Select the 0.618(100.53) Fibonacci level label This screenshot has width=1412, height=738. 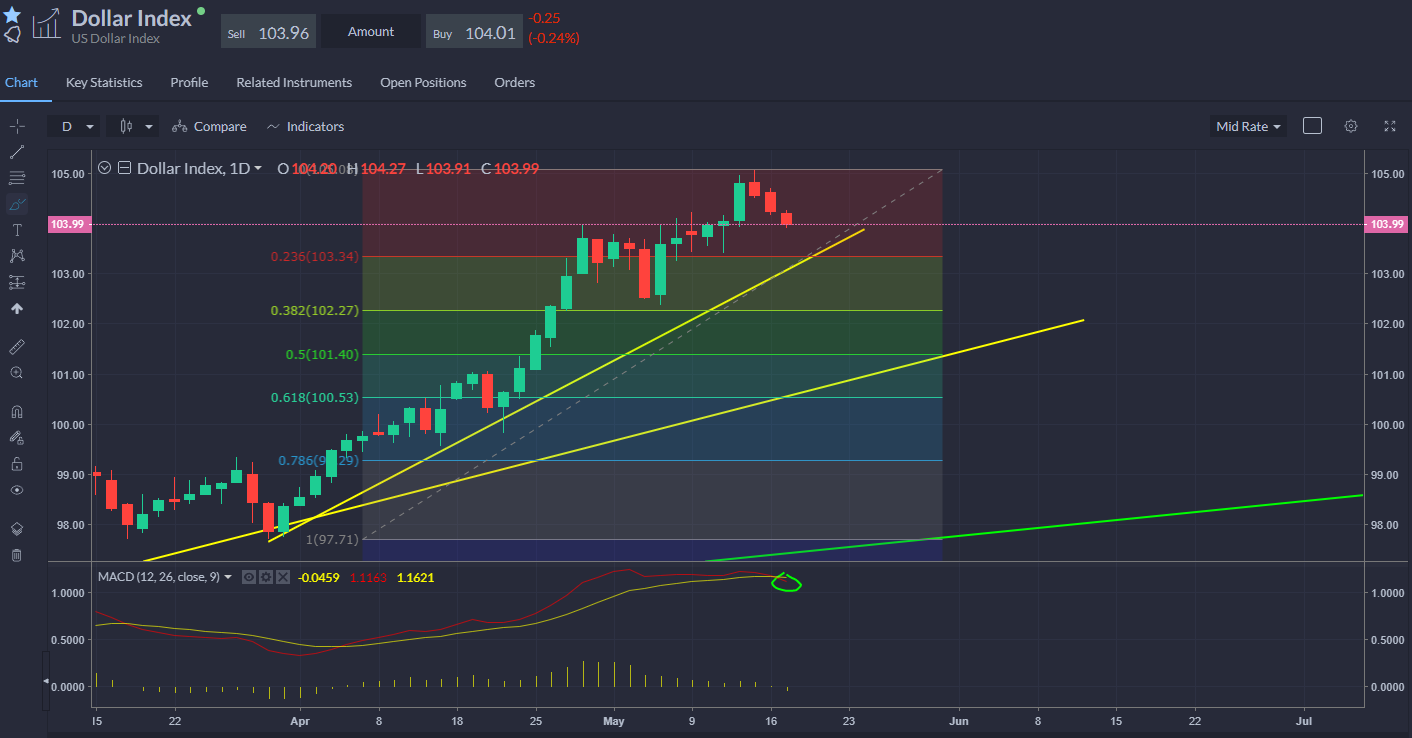pyautogui.click(x=314, y=398)
